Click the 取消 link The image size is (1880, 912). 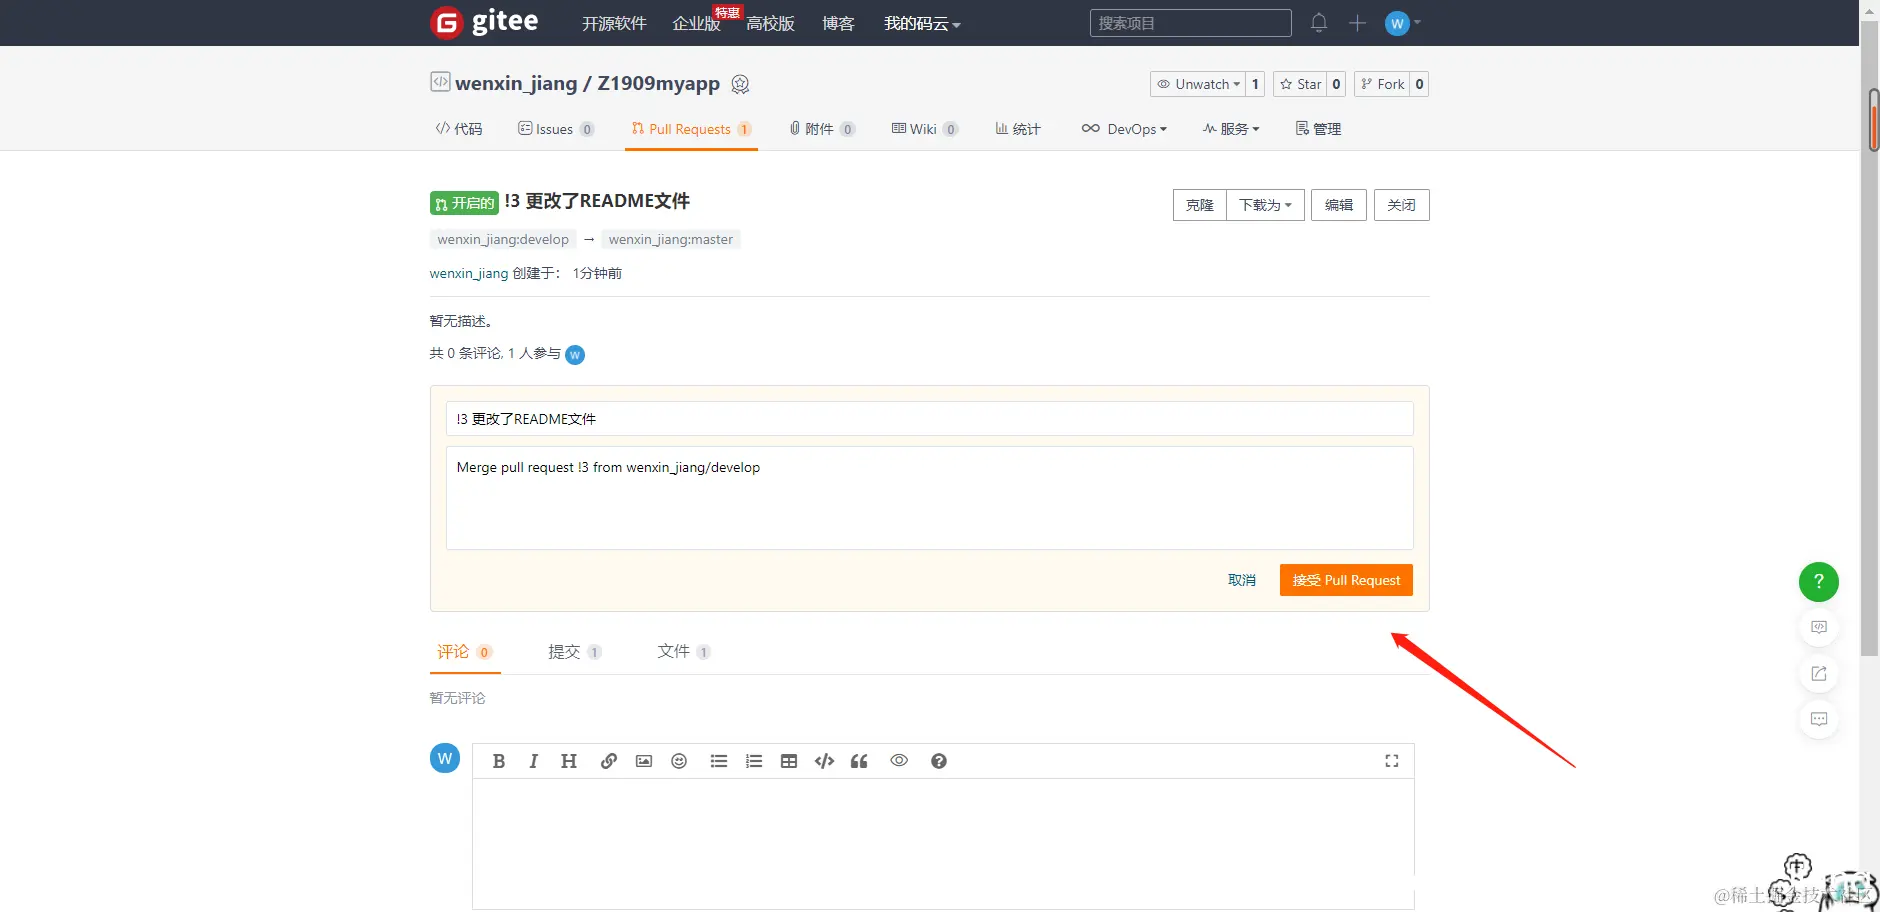click(x=1242, y=580)
